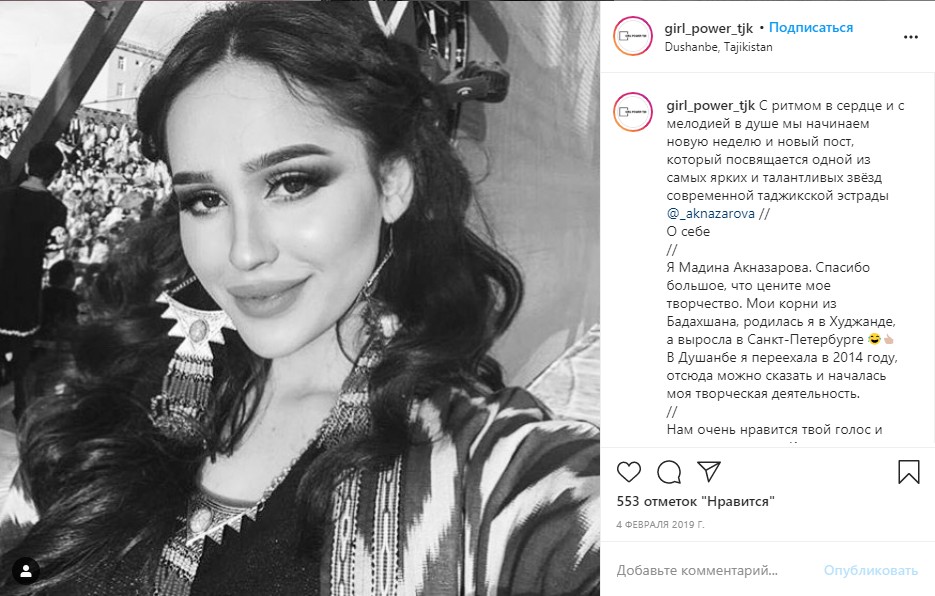Screen dimensions: 935x596
Task: Open girl_power_tjk username in header
Action: (x=709, y=28)
